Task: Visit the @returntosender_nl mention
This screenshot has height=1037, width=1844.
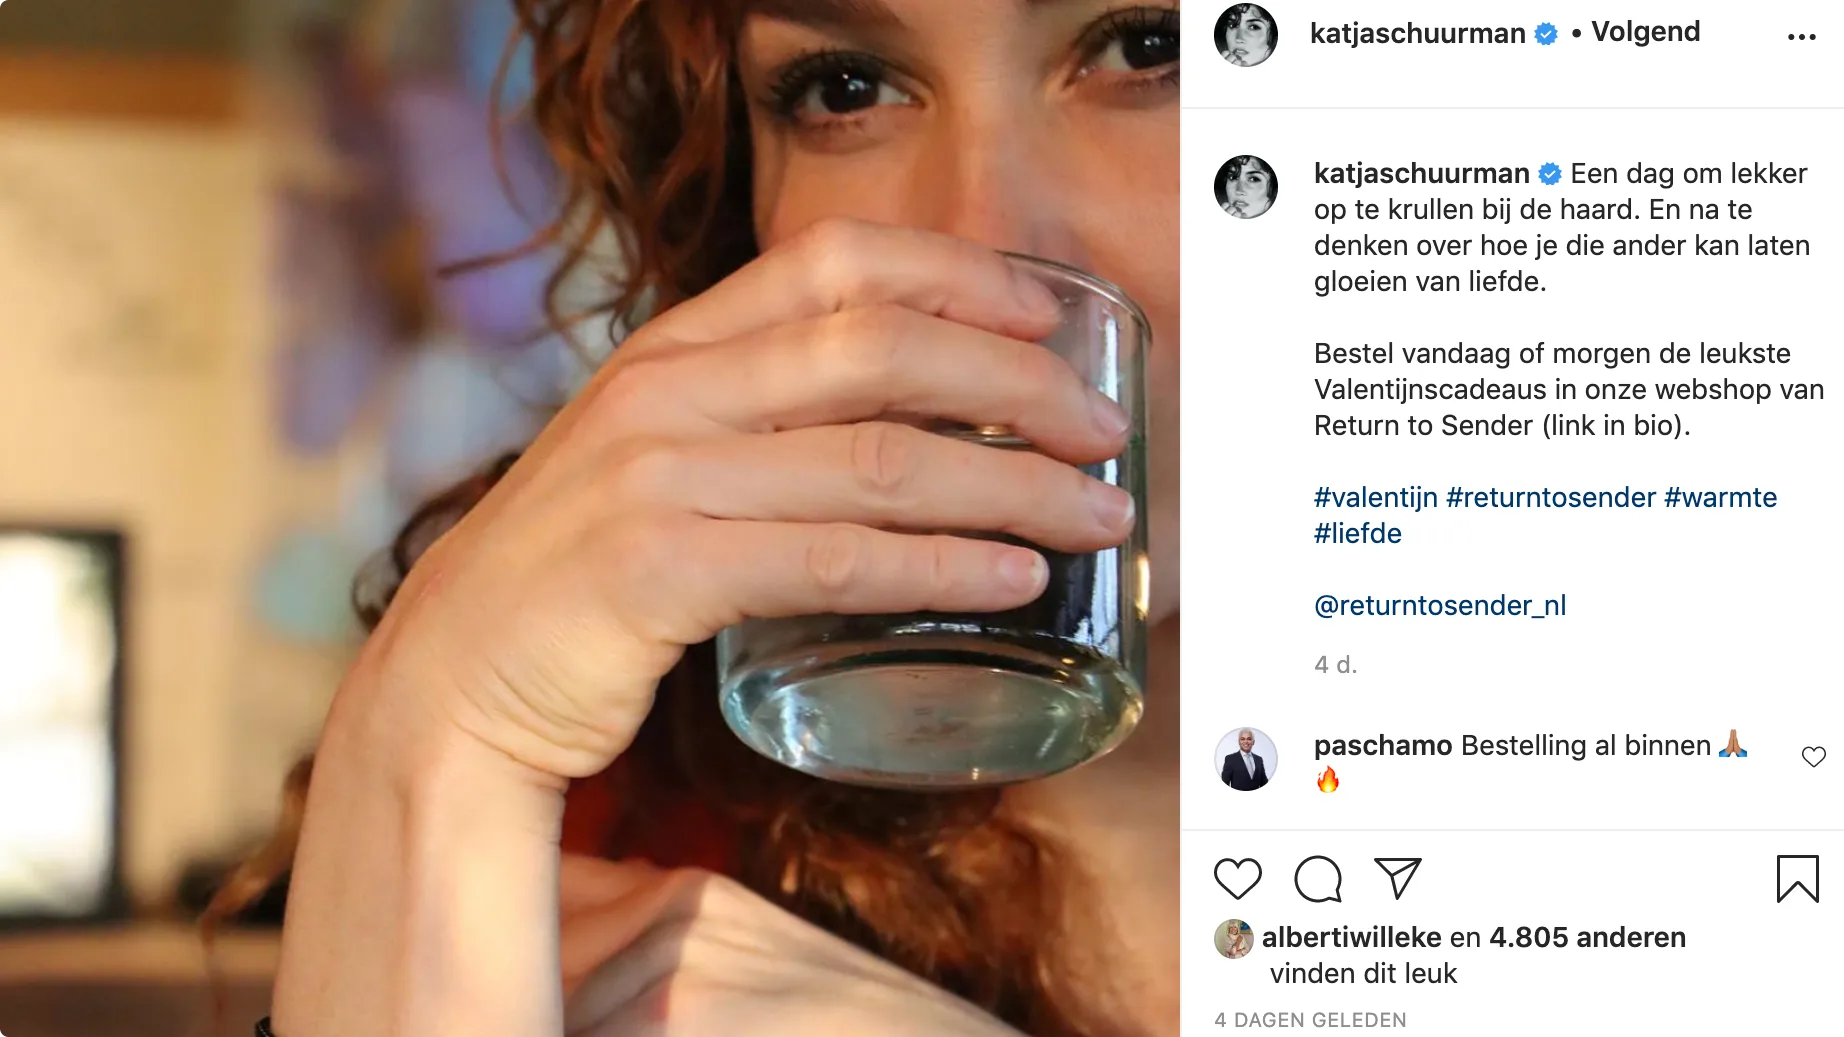Action: pyautogui.click(x=1439, y=605)
